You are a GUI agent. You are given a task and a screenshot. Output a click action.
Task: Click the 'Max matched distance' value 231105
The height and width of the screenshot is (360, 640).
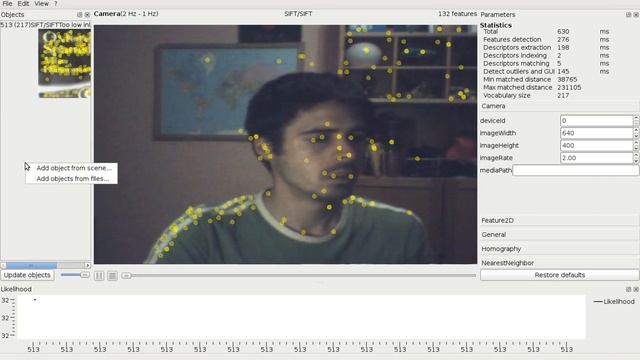569,87
